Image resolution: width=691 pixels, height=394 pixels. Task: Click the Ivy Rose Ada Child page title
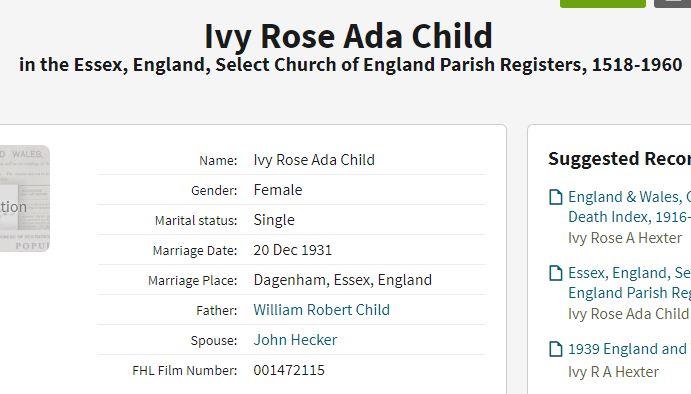tap(348, 36)
